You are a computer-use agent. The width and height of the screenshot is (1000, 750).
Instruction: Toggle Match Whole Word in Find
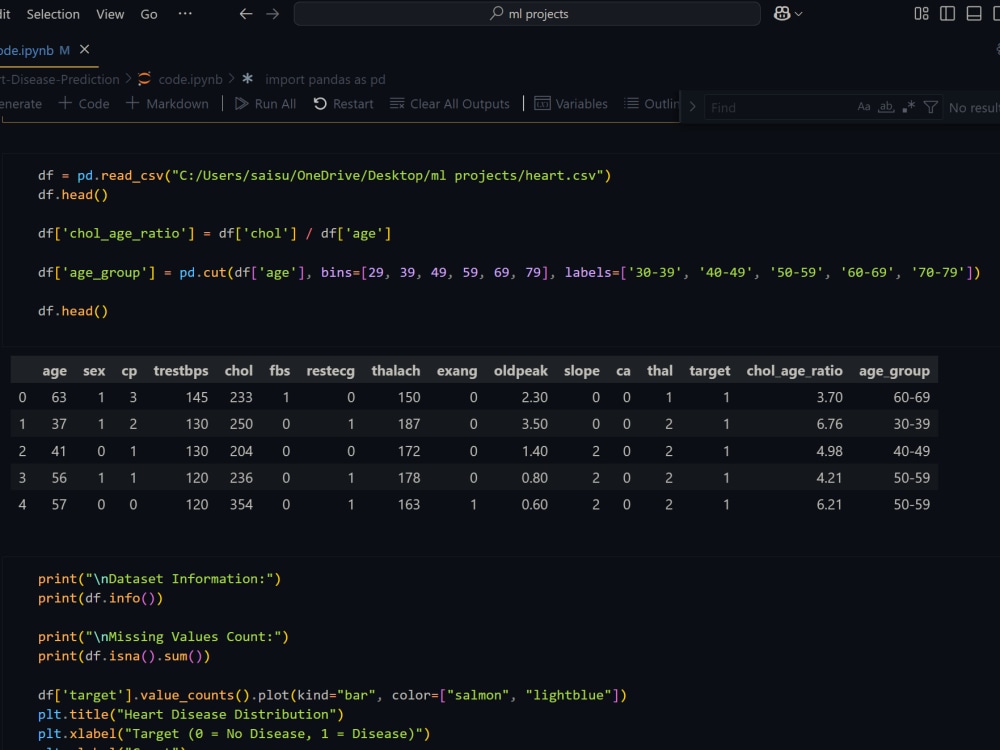[886, 107]
